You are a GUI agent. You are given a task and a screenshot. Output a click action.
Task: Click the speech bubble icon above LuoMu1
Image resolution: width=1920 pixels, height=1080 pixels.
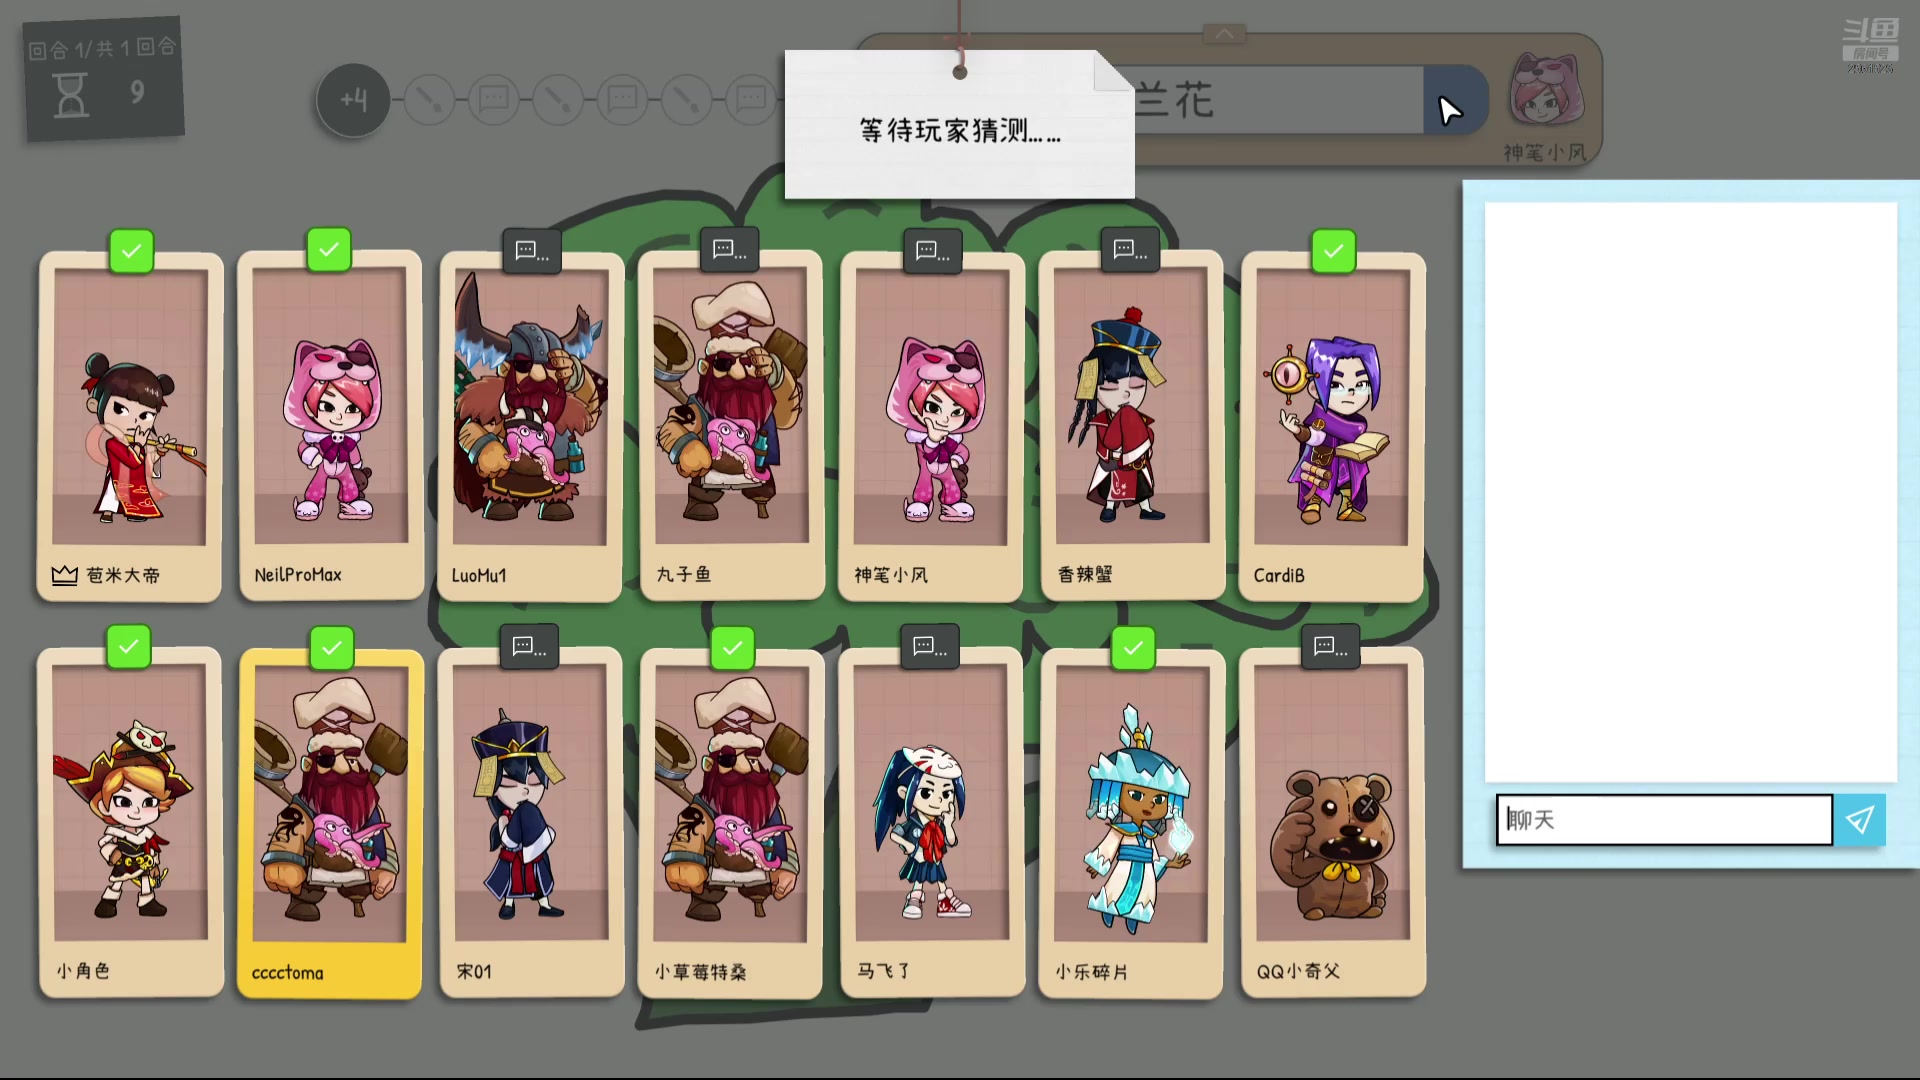531,250
